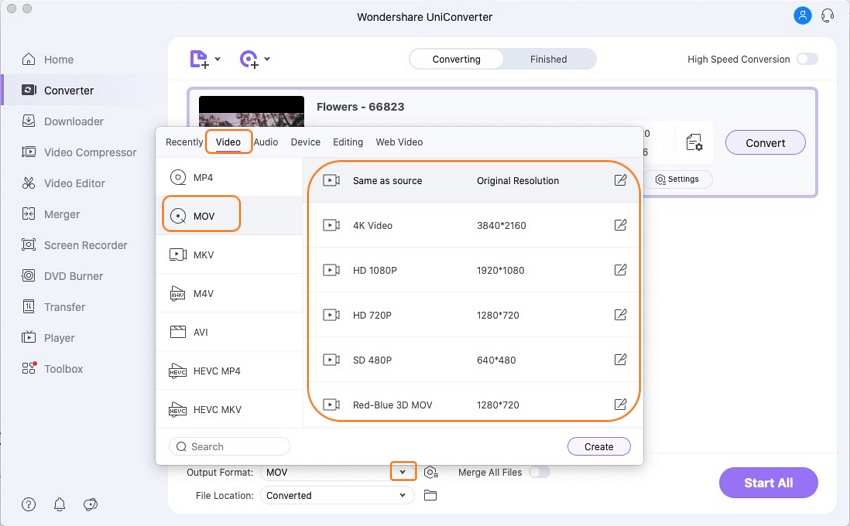Click edit icon for 4K Video preset

pos(620,225)
